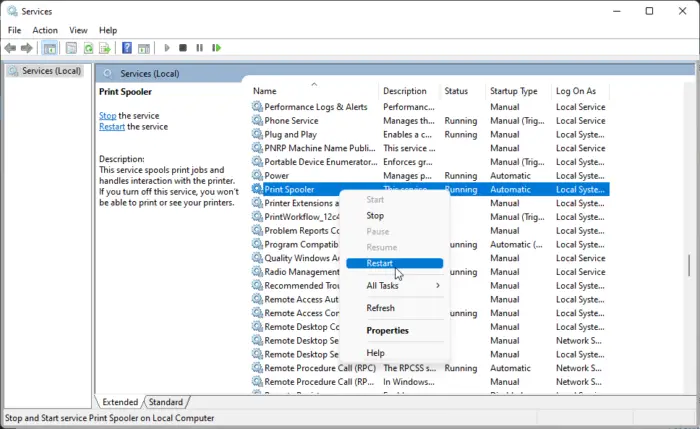Choose Restart from the context menu
Screen dimensions: 700x429
[380, 263]
